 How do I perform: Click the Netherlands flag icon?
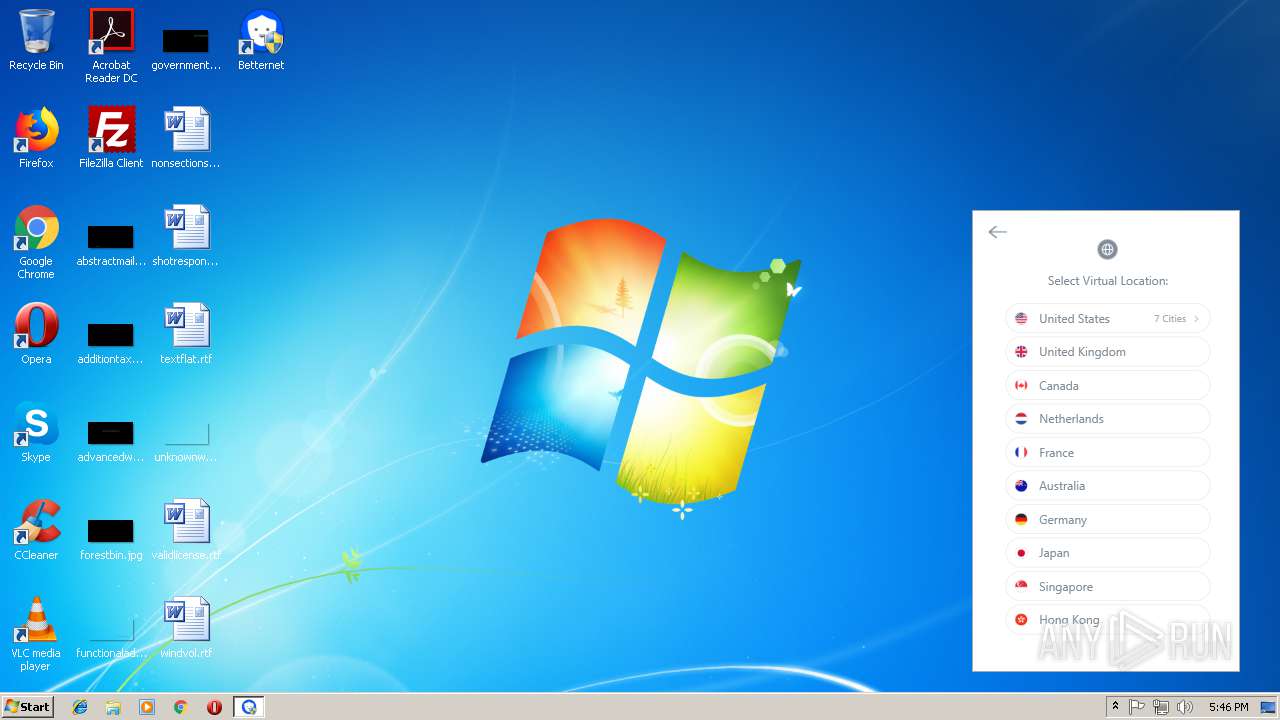[x=1021, y=419]
